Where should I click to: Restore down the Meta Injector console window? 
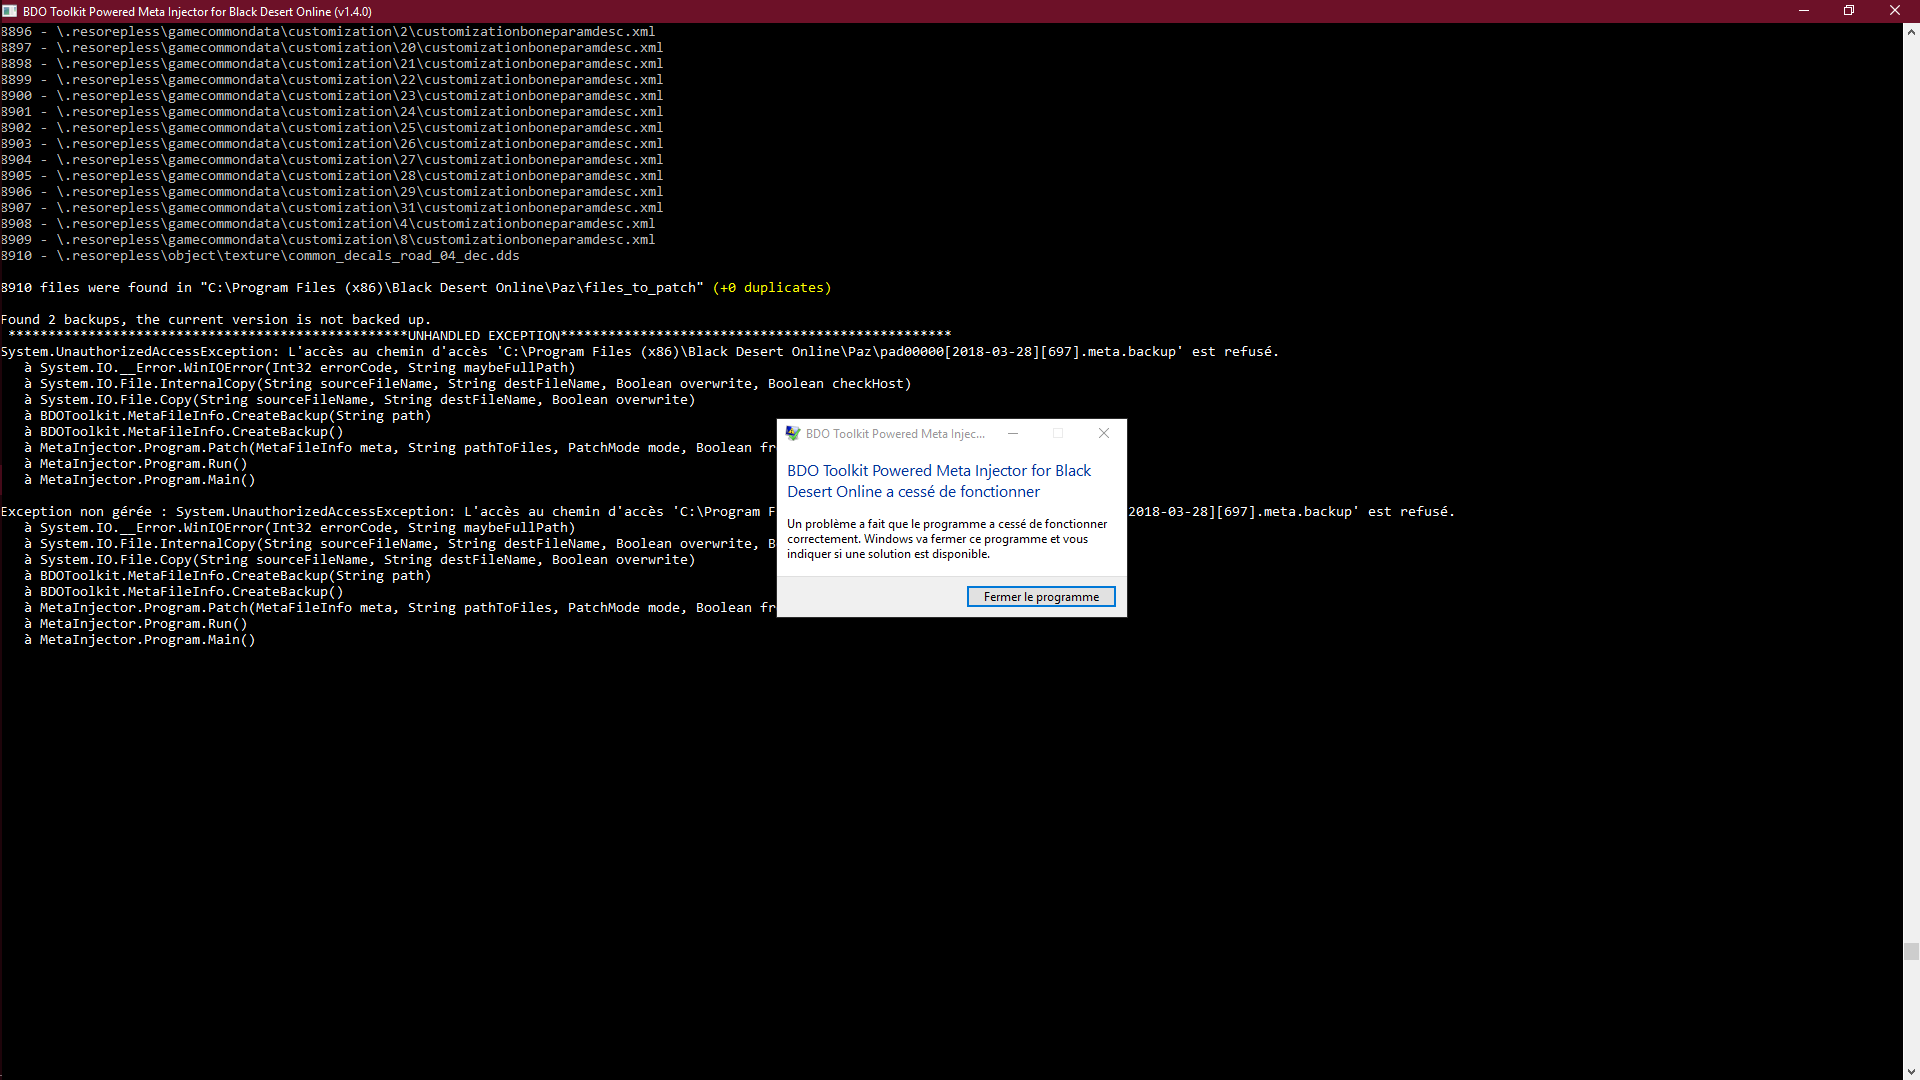click(x=1849, y=11)
